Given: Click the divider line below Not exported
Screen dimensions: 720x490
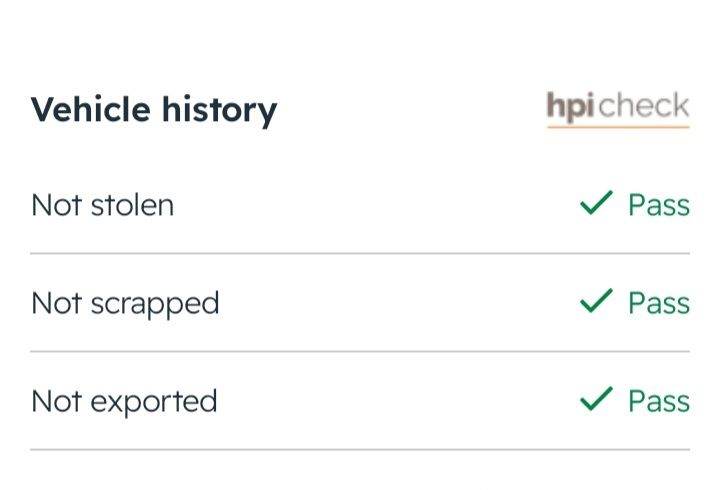Looking at the screenshot, I should click(x=360, y=449).
